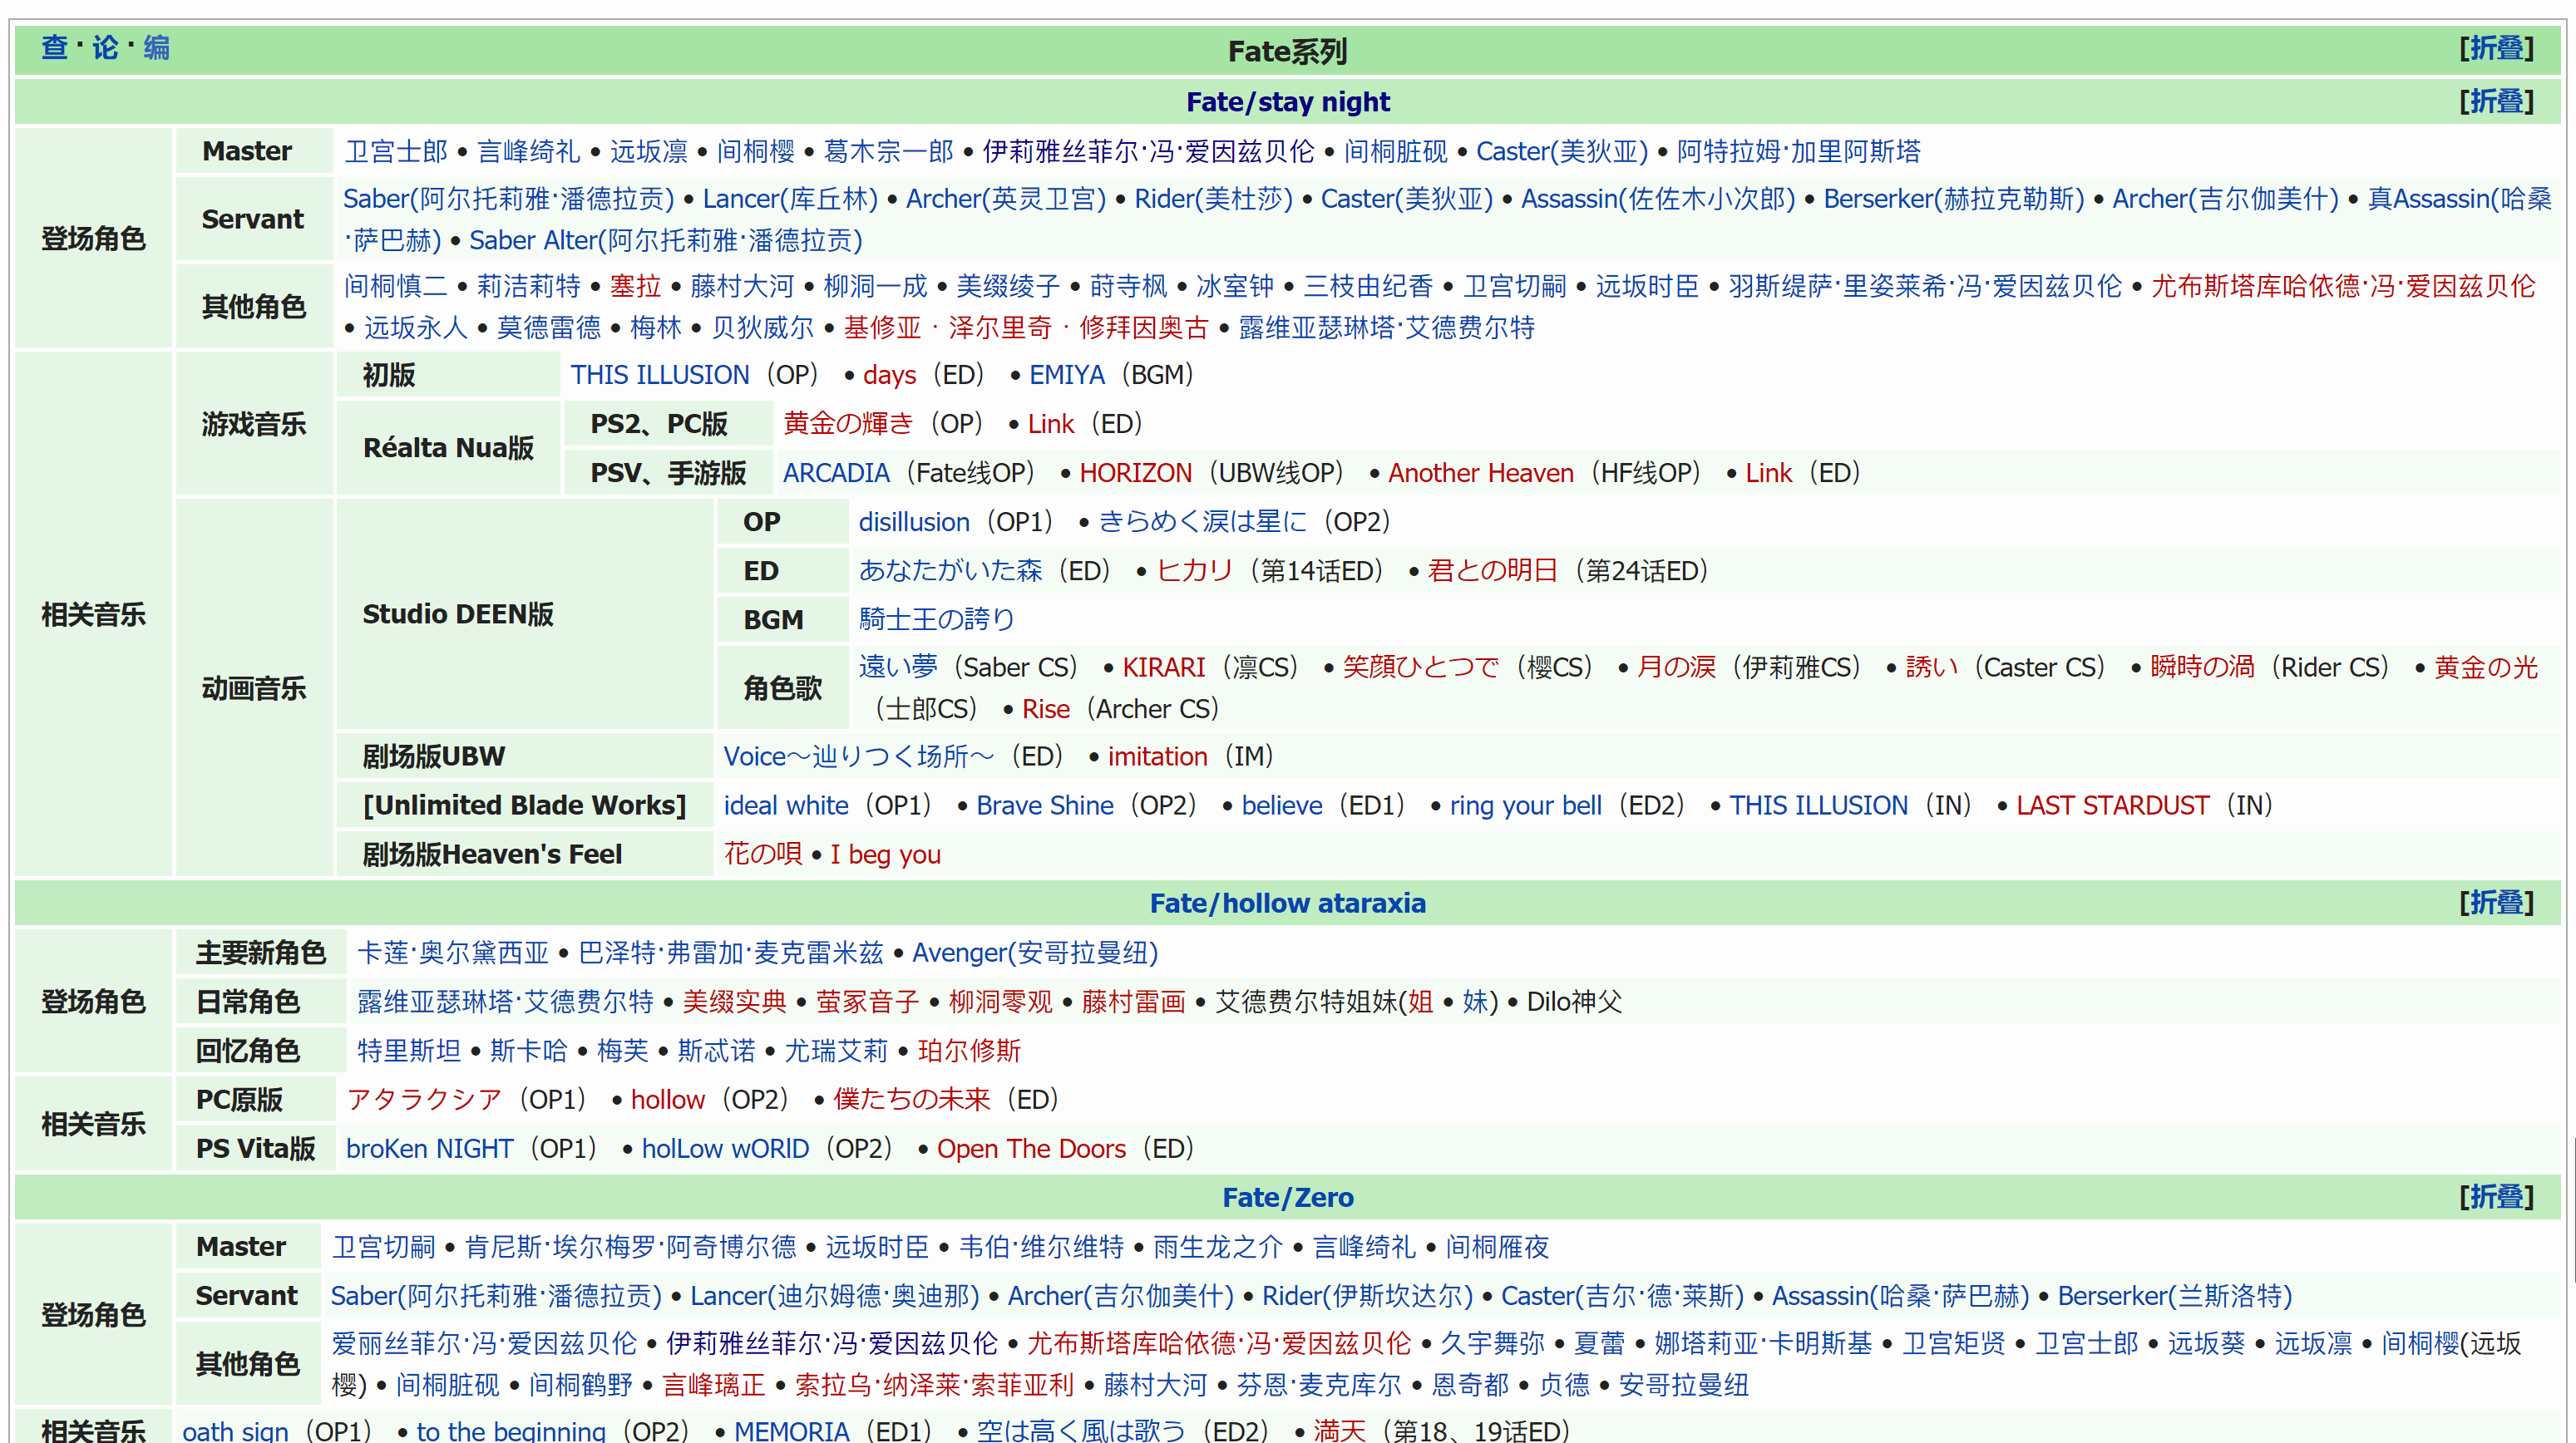This screenshot has width=2576, height=1443.
Task: Open the red 塞拉 link
Action: (x=635, y=286)
